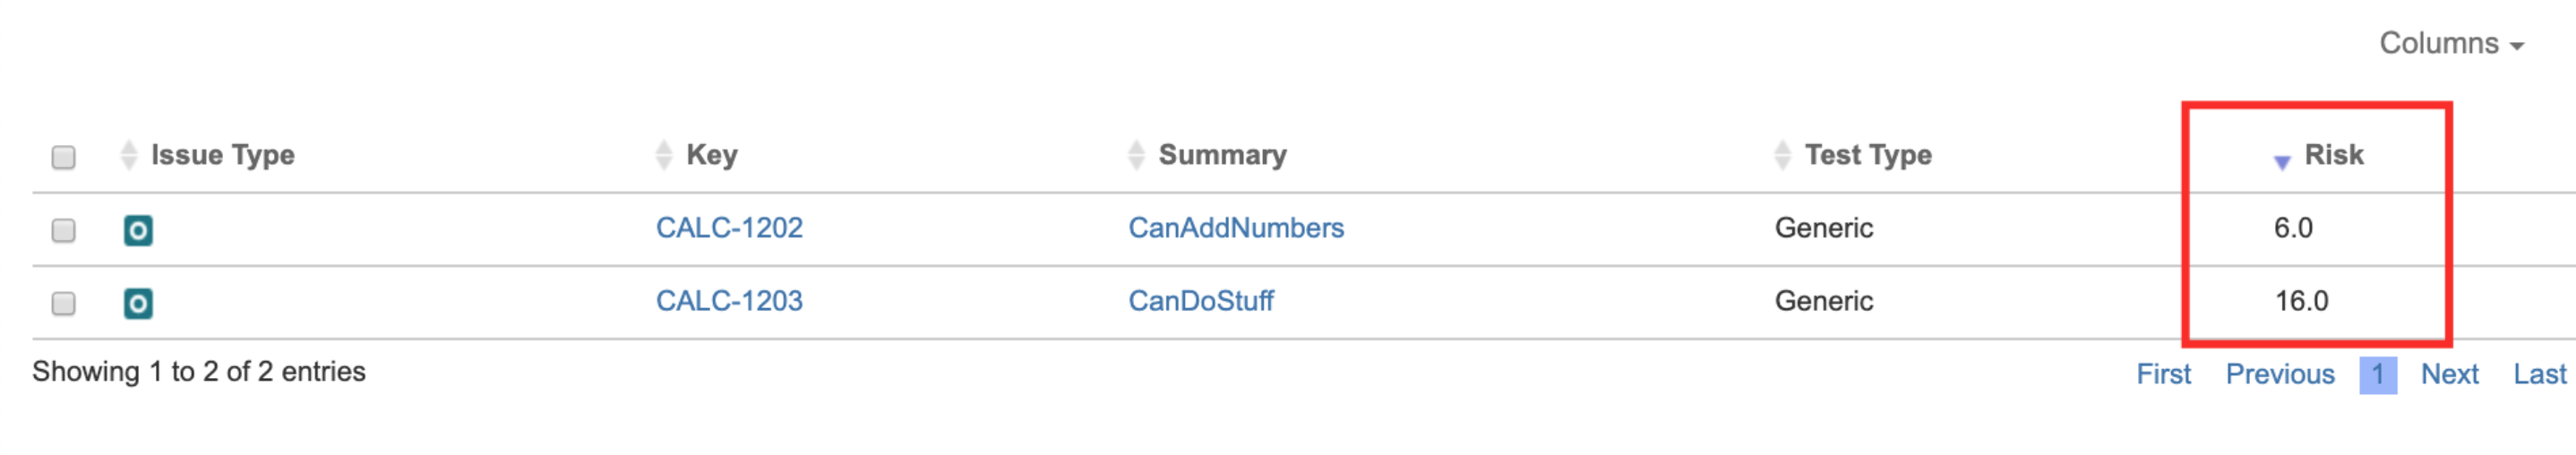
Task: Click the Next pagination link
Action: click(x=2449, y=374)
